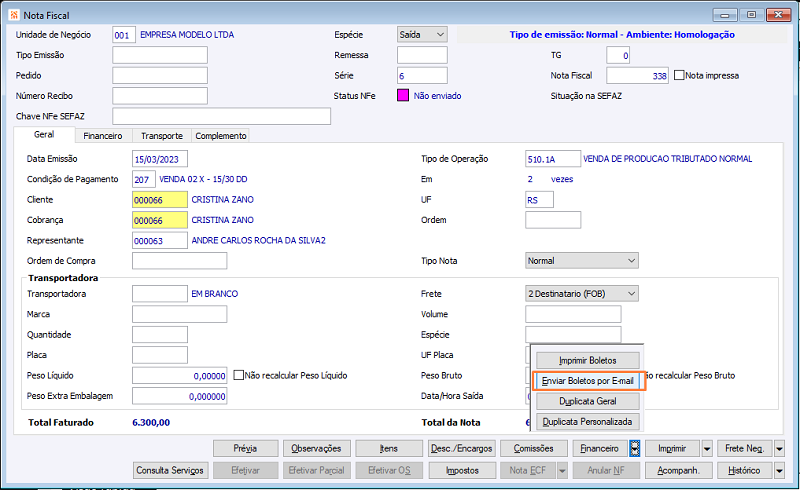Image resolution: width=800 pixels, height=490 pixels.
Task: Click the Impostos button
Action: (x=462, y=471)
